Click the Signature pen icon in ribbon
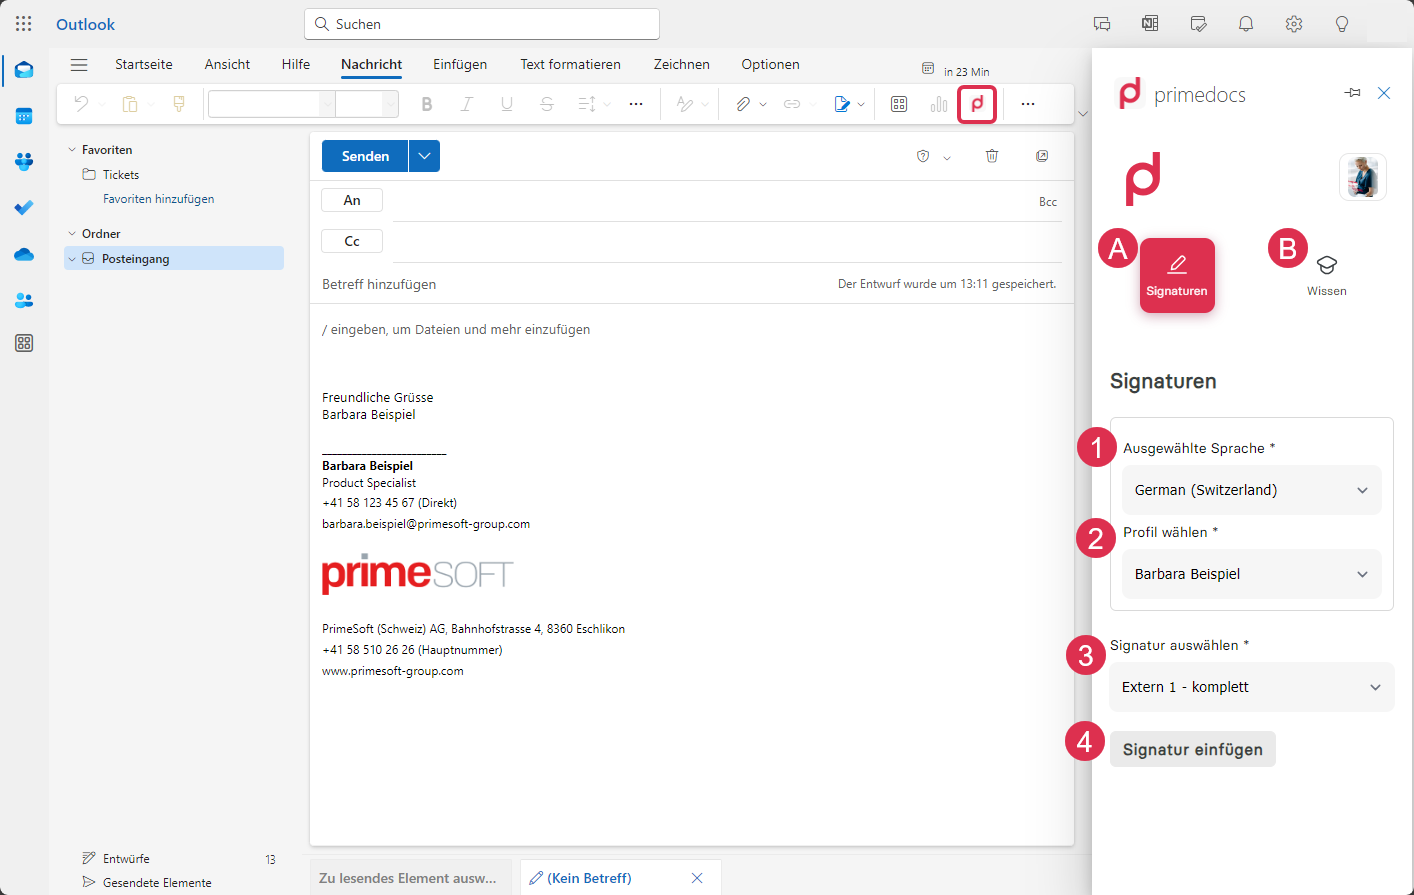 (x=841, y=104)
